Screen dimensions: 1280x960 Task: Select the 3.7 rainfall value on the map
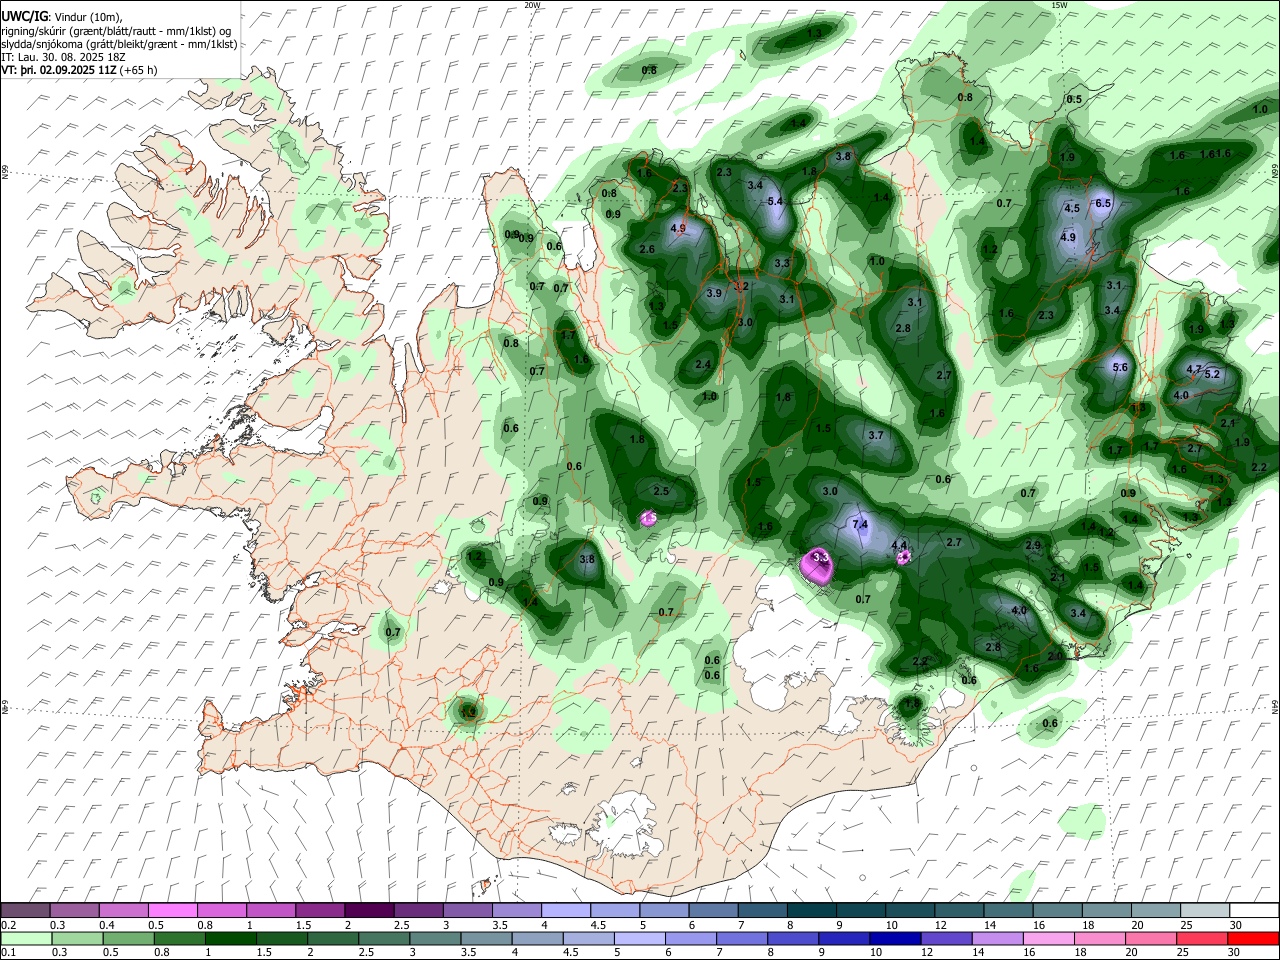point(876,435)
